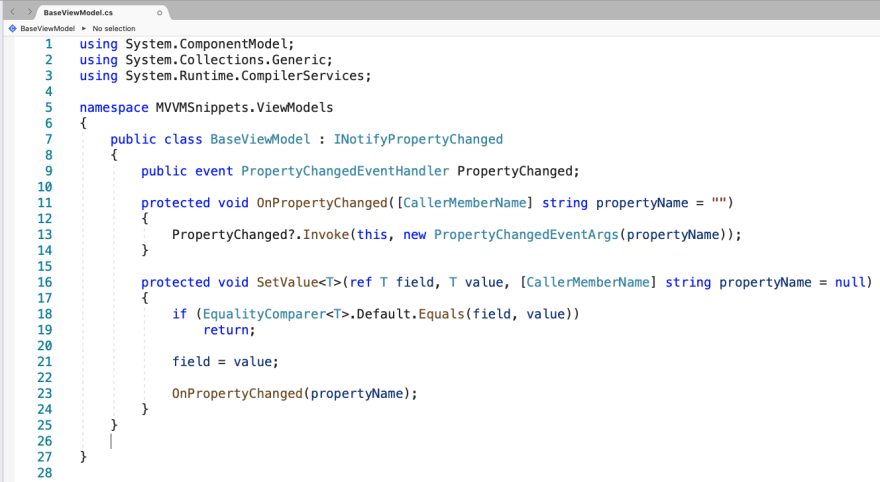880x482 pixels.
Task: Click CallerMemberName attribute on line 16
Action: click(588, 282)
